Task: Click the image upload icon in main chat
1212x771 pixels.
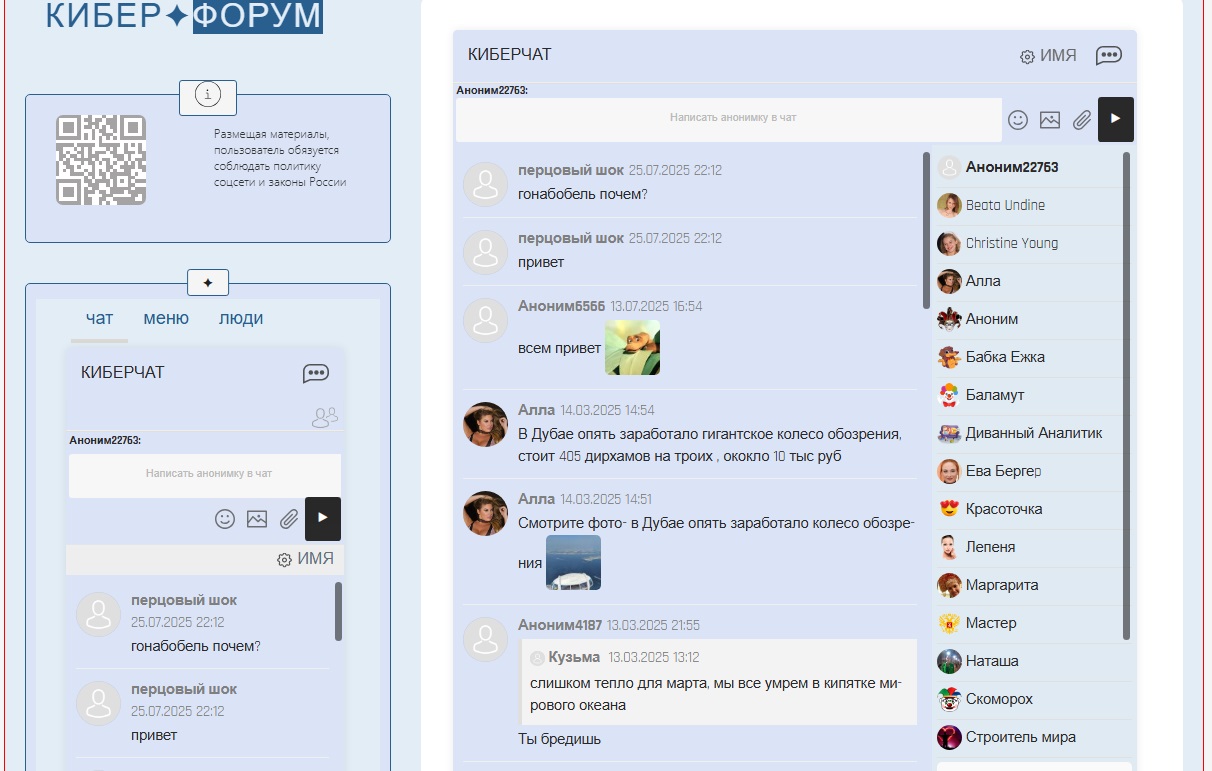Action: click(1049, 120)
